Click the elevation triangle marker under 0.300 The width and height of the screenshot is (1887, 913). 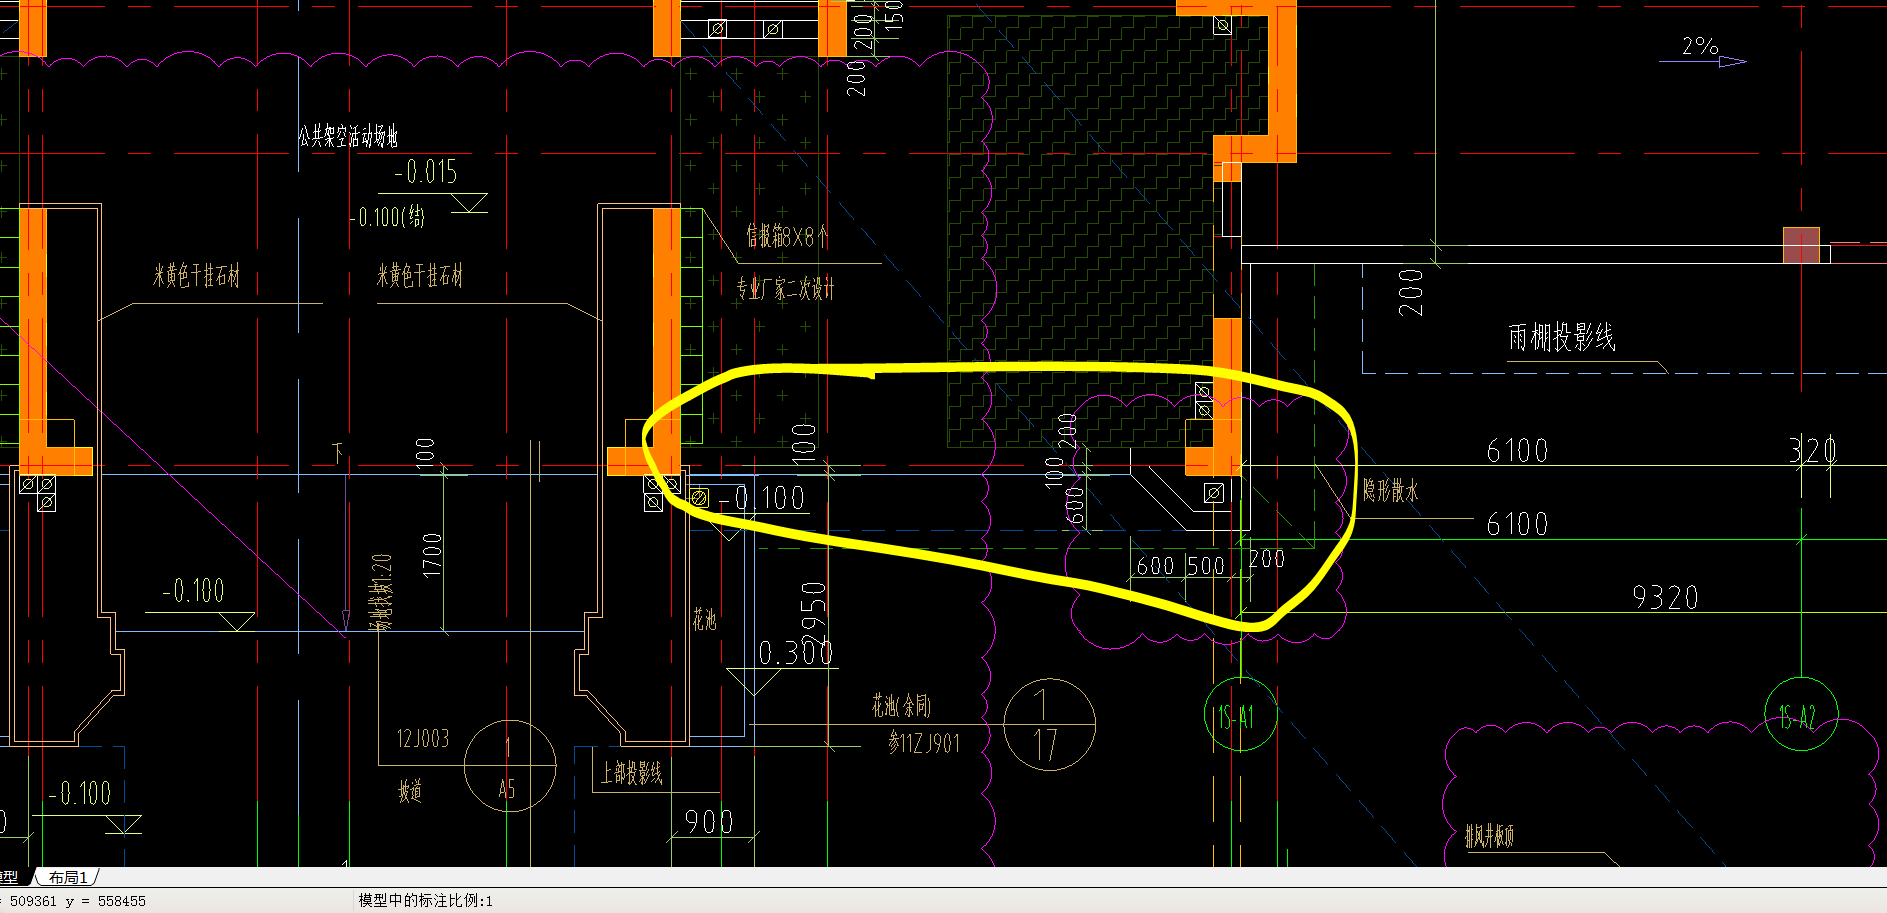tap(753, 682)
